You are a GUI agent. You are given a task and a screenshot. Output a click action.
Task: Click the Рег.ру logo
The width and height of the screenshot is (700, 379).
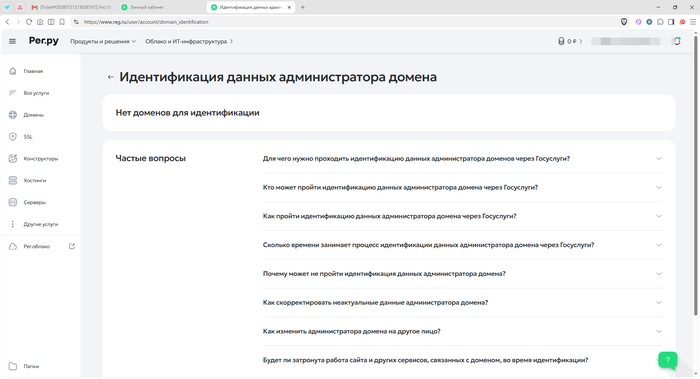43,41
